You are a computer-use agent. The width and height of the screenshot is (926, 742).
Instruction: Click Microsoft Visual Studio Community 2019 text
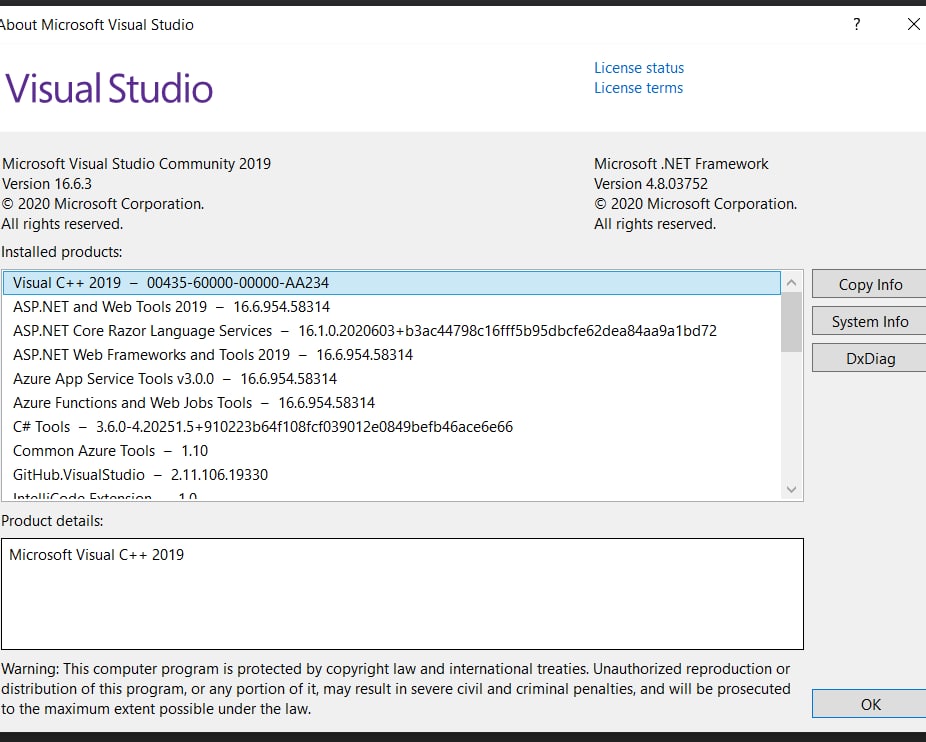point(136,164)
